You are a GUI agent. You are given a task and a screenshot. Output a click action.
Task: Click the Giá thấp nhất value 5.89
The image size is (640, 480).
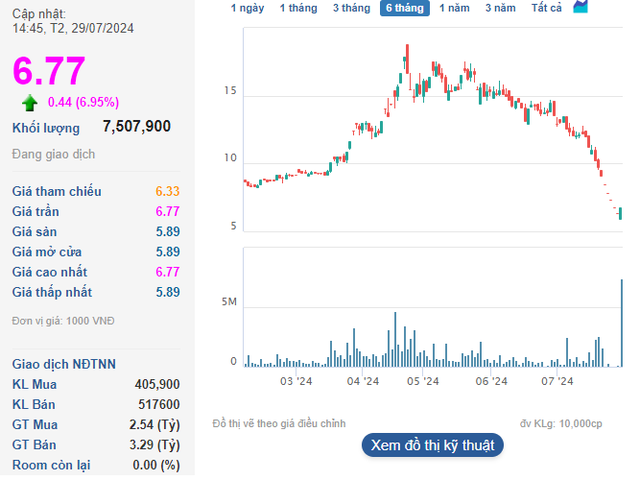[167, 292]
